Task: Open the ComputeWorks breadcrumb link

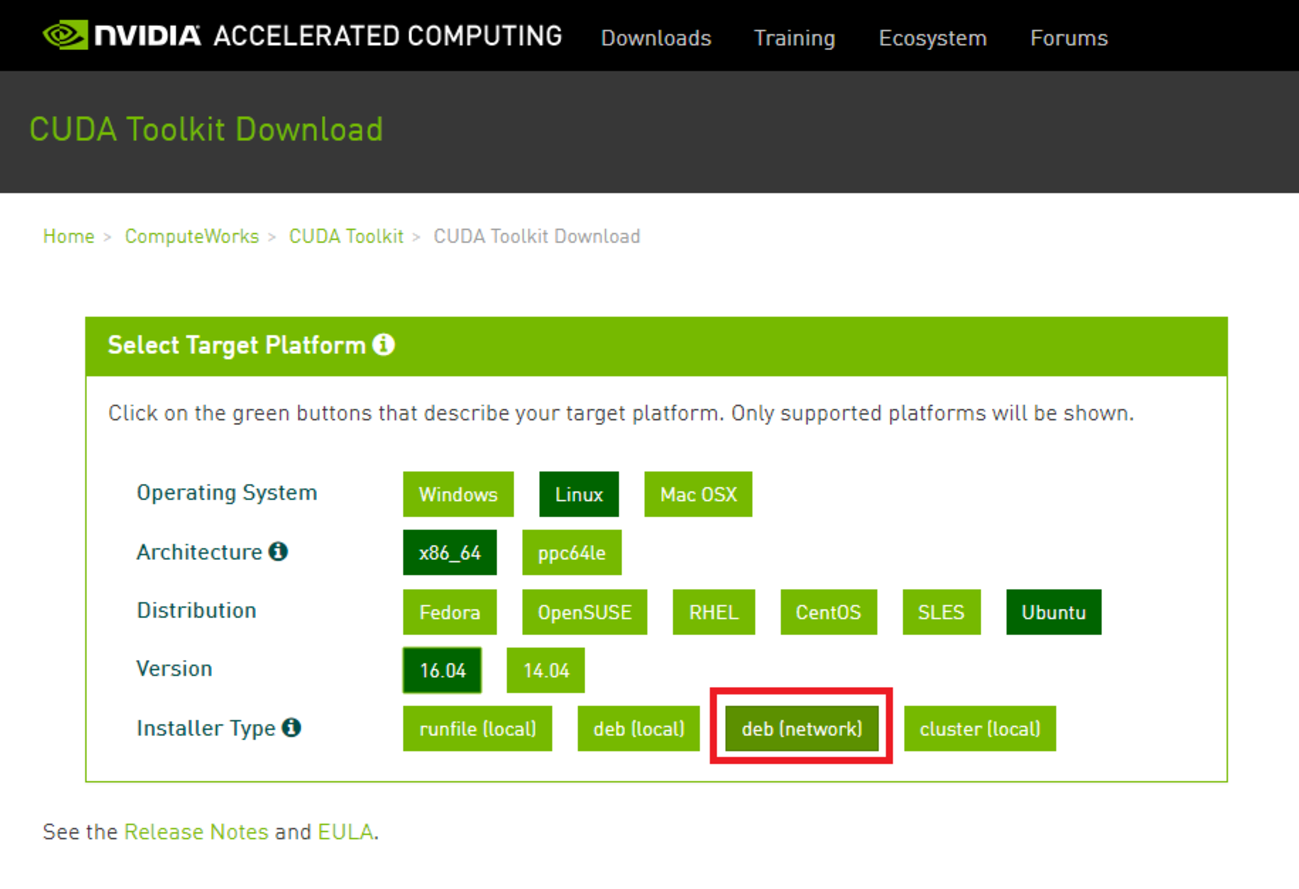Action: click(191, 236)
